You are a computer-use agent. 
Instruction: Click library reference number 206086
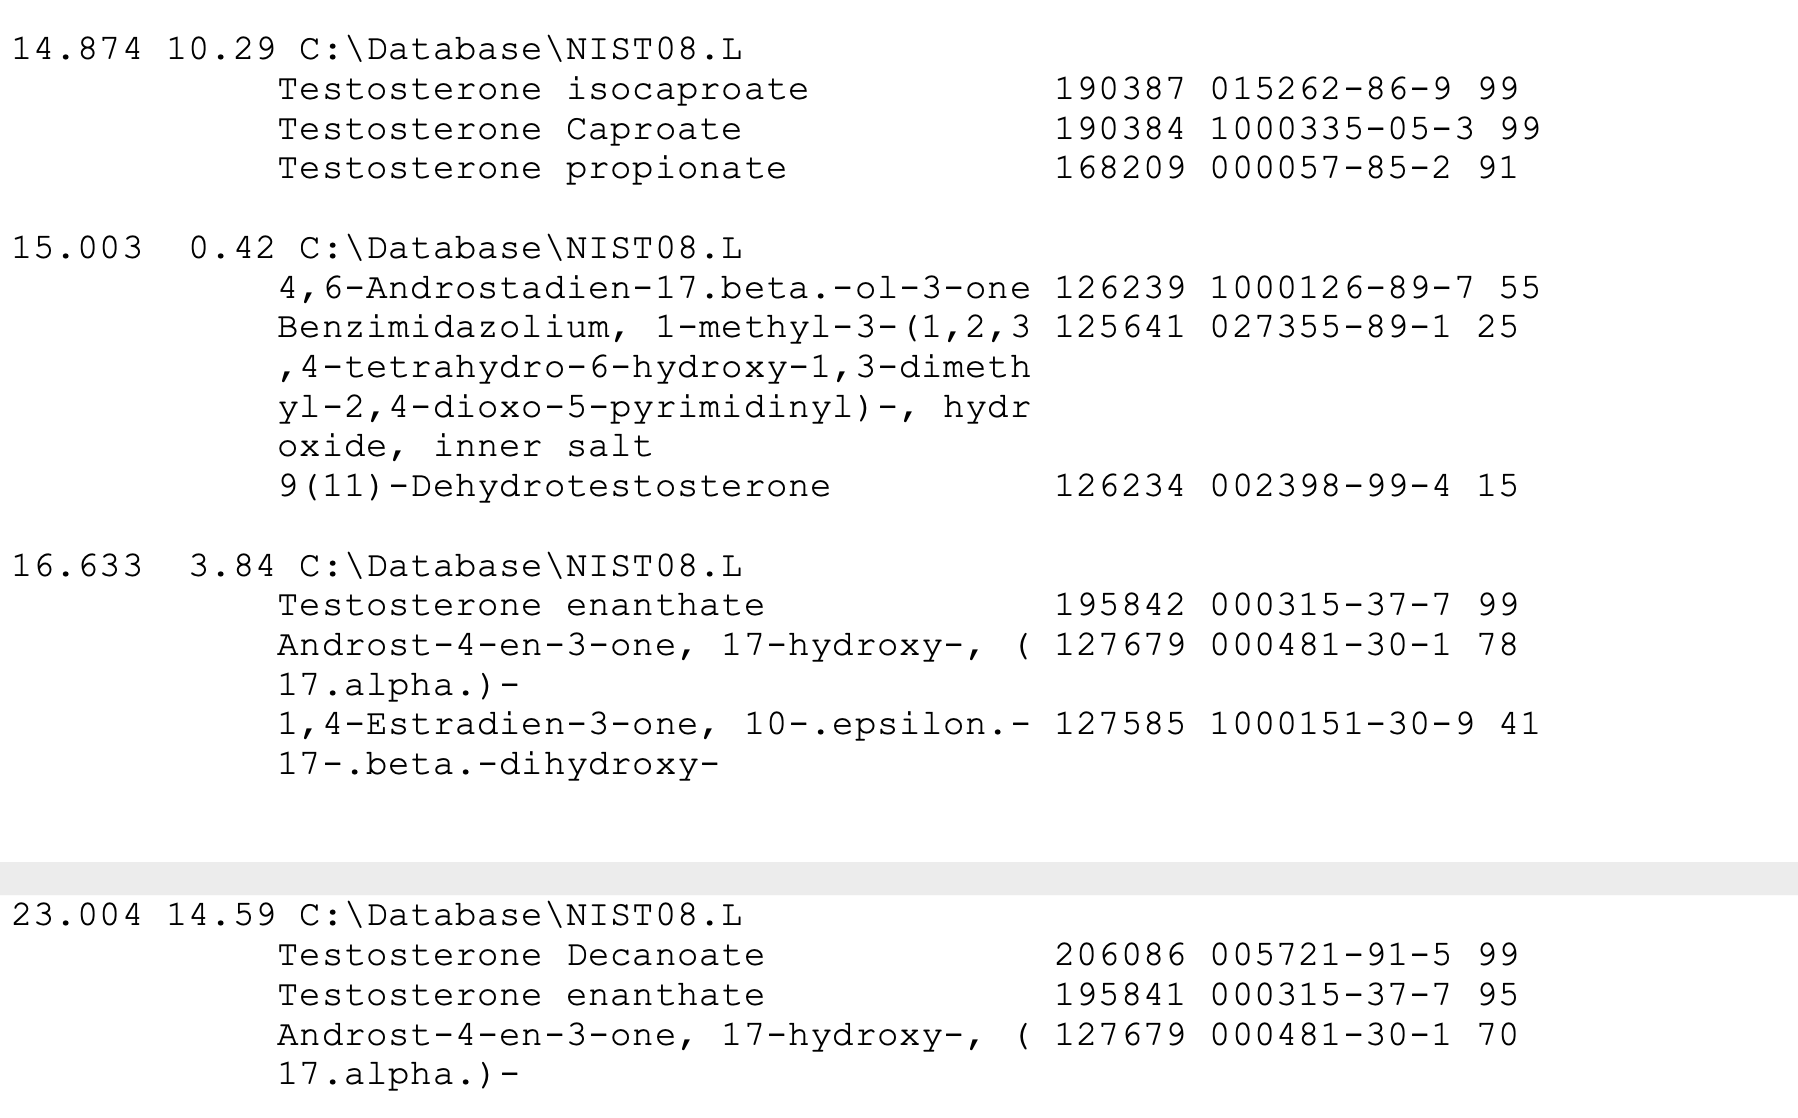coord(1120,955)
